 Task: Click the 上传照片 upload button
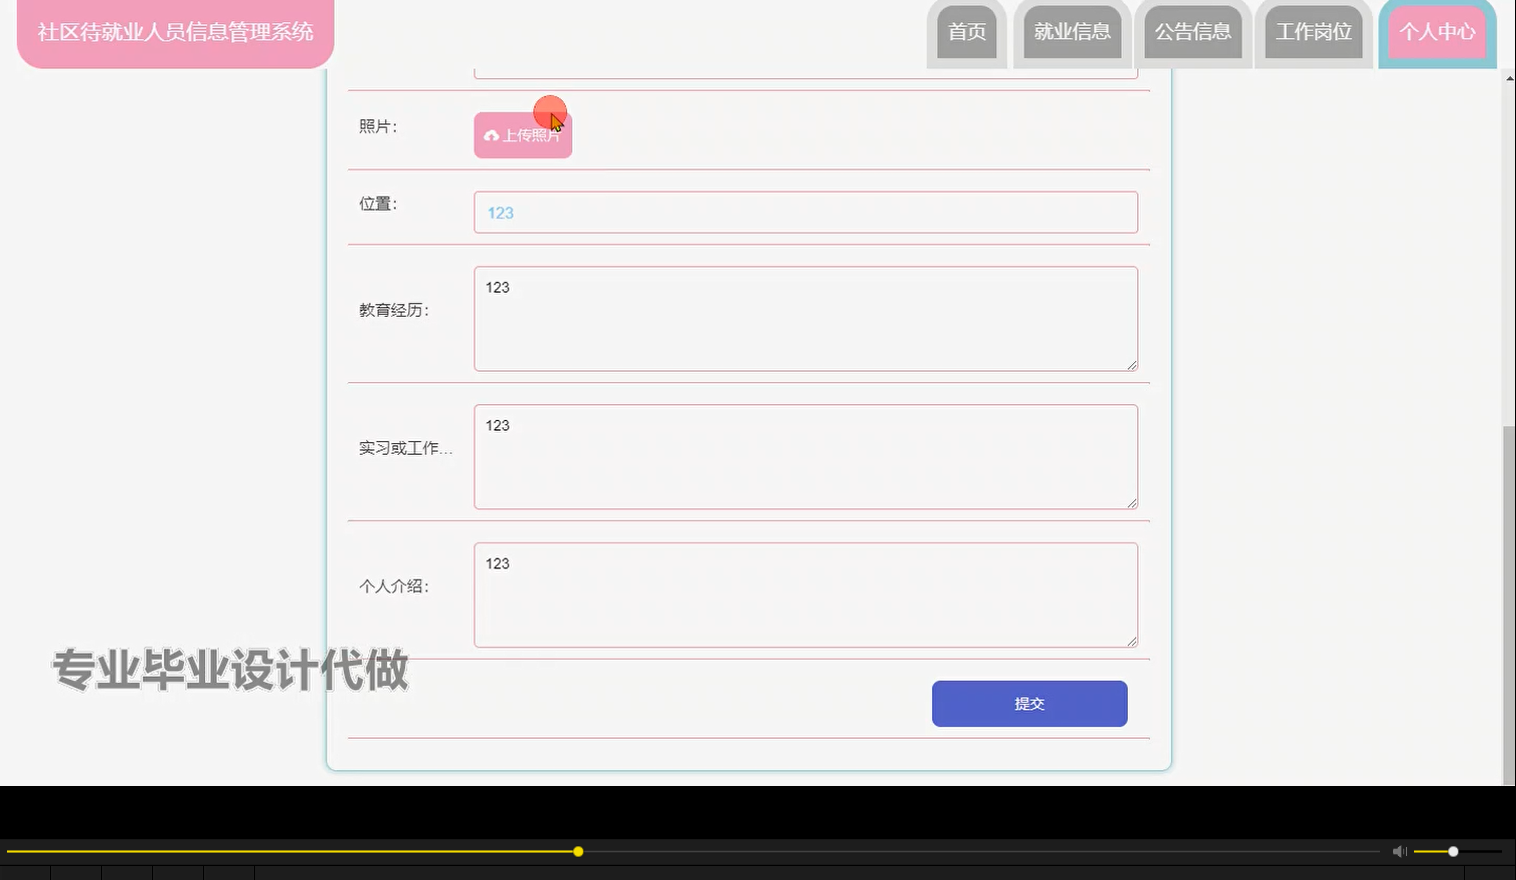(x=522, y=134)
